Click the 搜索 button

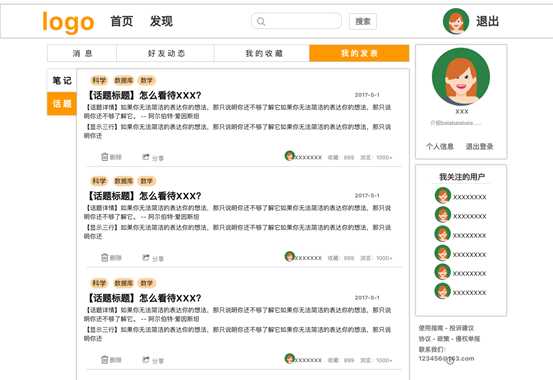(363, 22)
